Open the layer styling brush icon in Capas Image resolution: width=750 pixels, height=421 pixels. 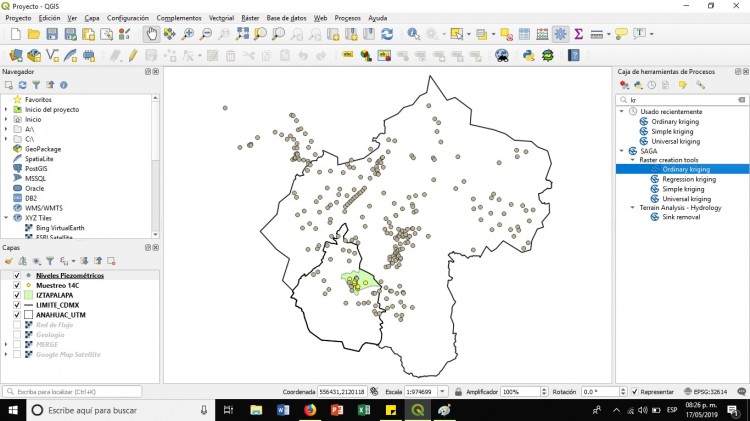point(9,261)
